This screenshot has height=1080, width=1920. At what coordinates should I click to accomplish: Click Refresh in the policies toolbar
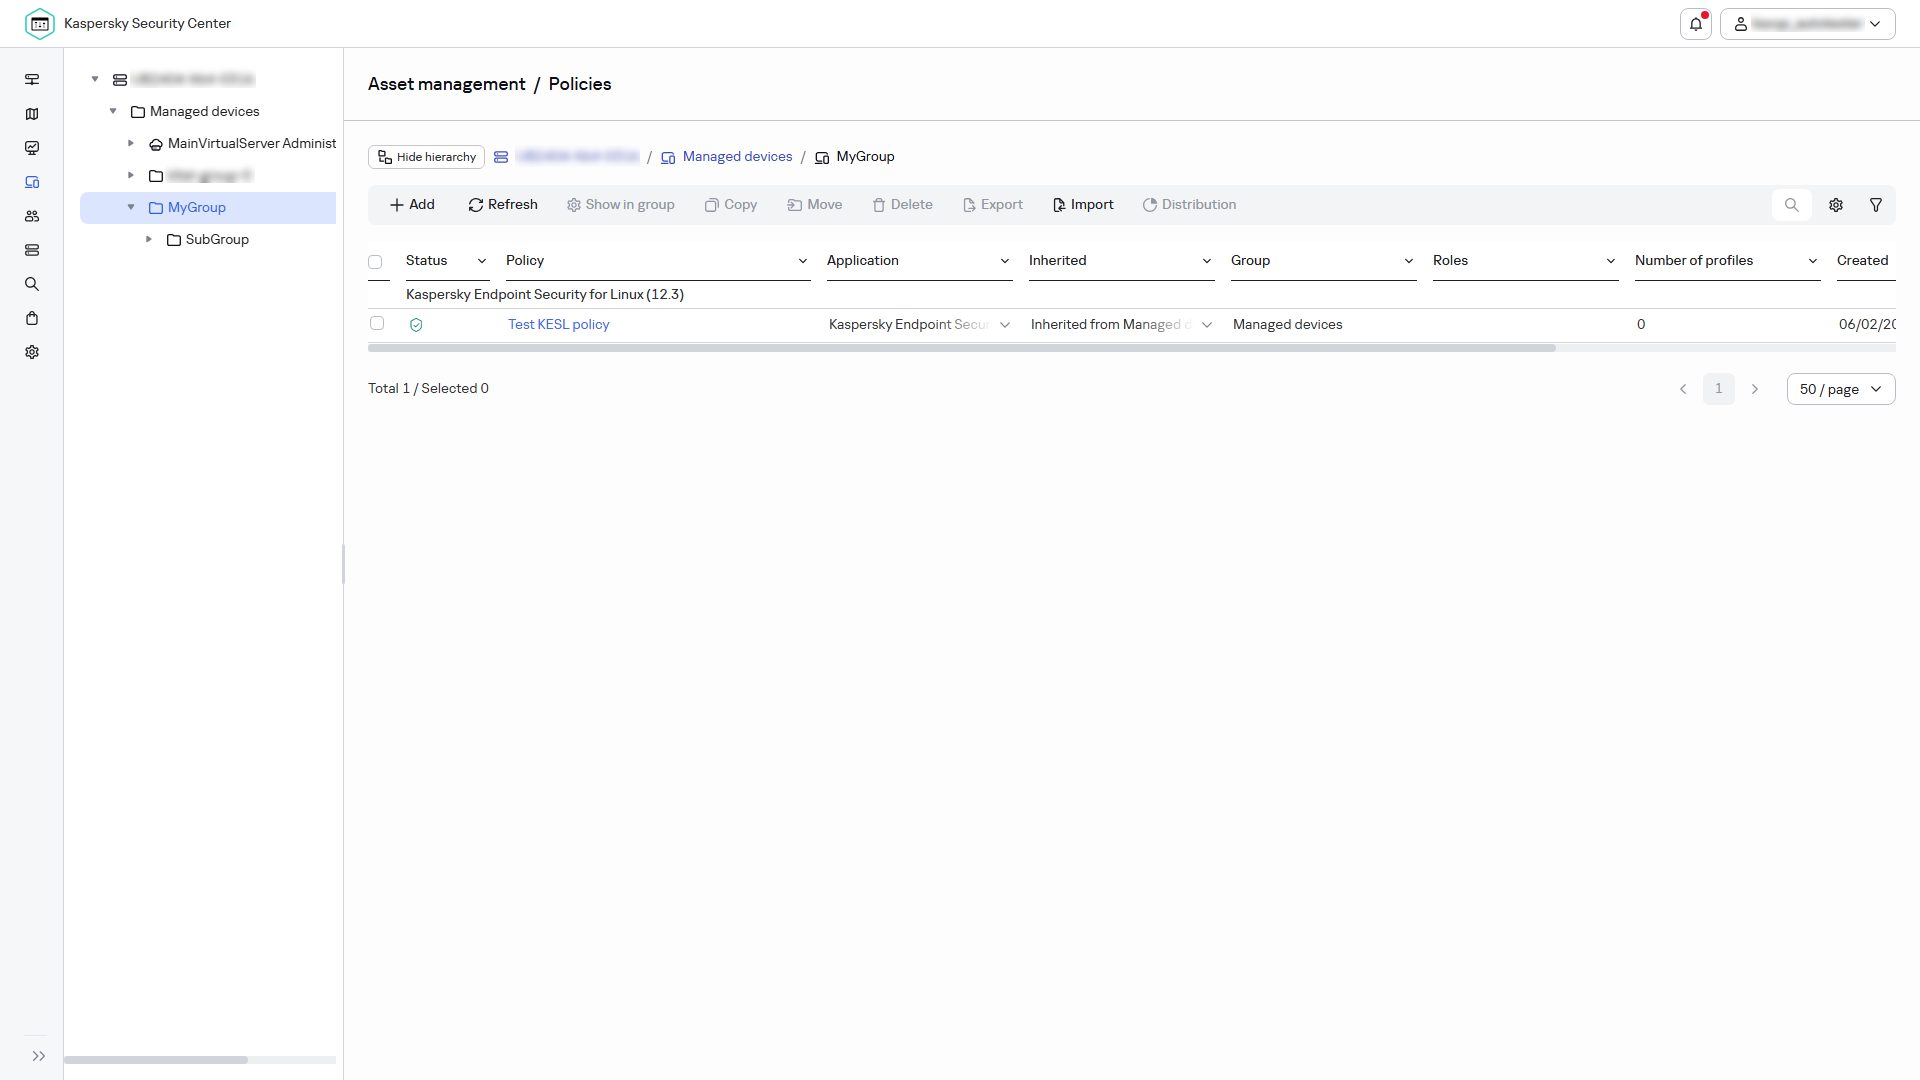[503, 205]
